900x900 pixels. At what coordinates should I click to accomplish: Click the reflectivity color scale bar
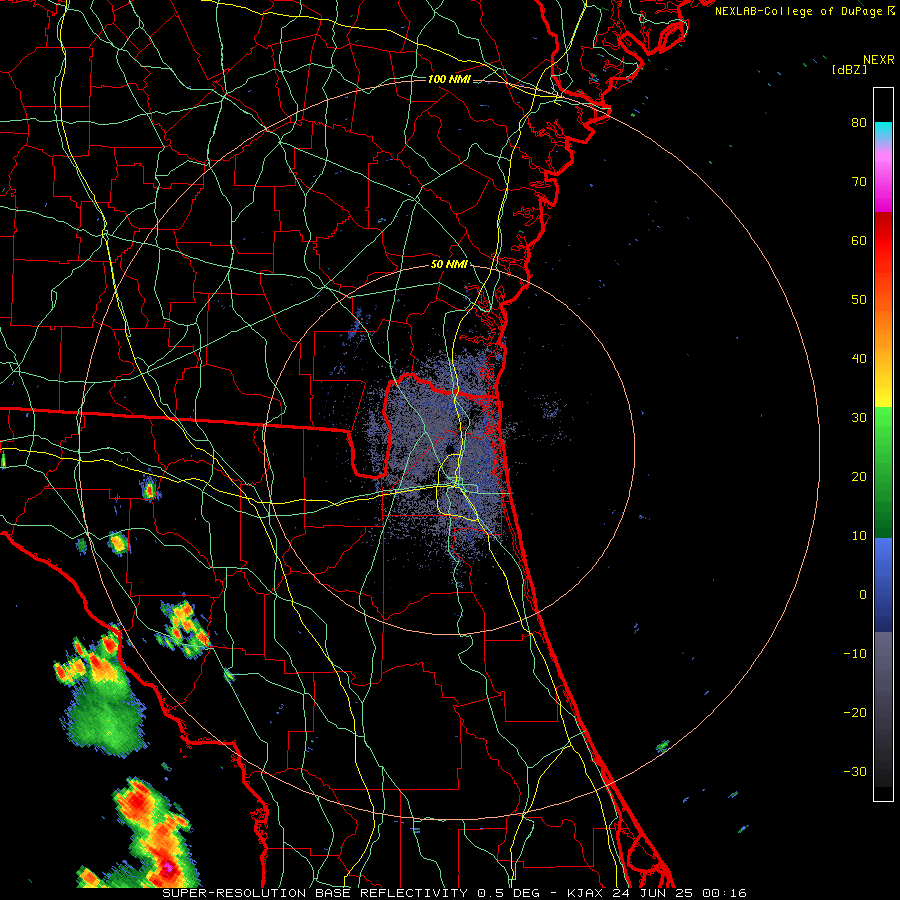click(x=883, y=444)
